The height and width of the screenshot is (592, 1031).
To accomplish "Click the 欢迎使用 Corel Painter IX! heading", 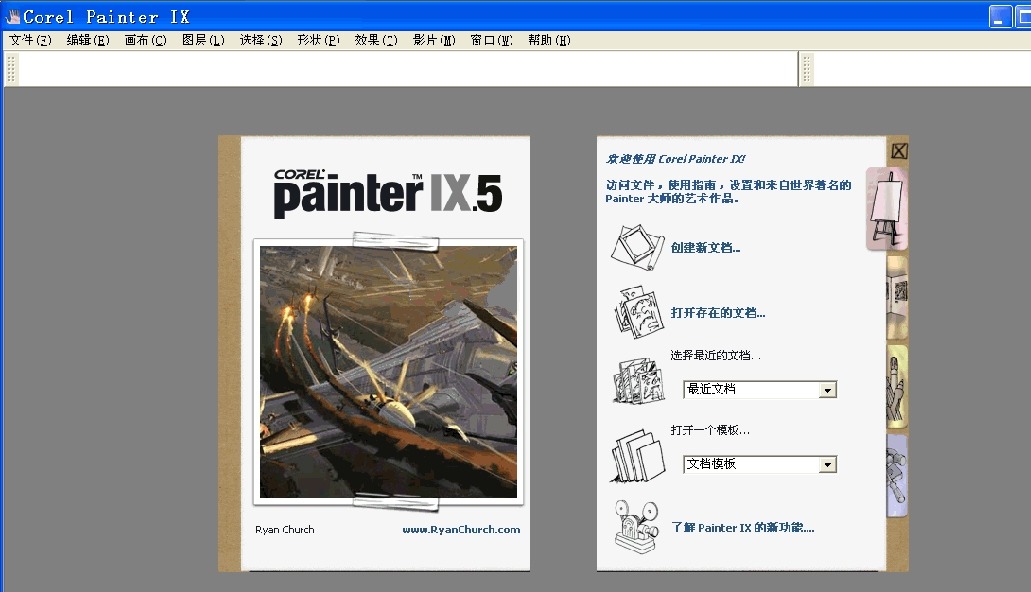I will 675,159.
